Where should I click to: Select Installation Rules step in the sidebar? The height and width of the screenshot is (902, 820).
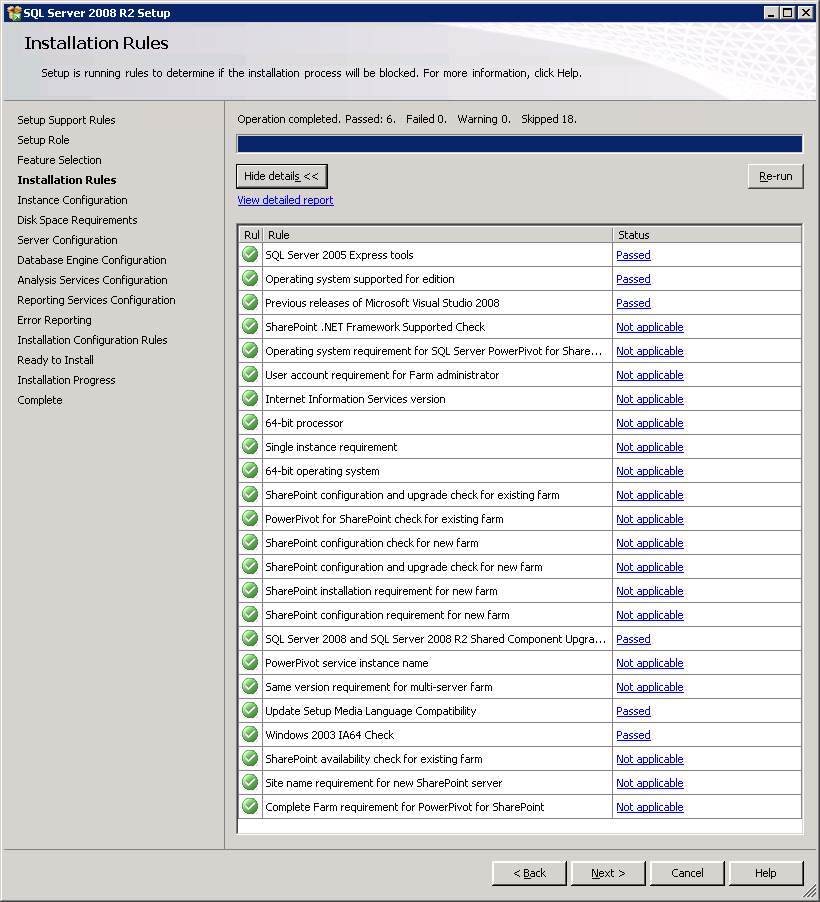click(67, 180)
